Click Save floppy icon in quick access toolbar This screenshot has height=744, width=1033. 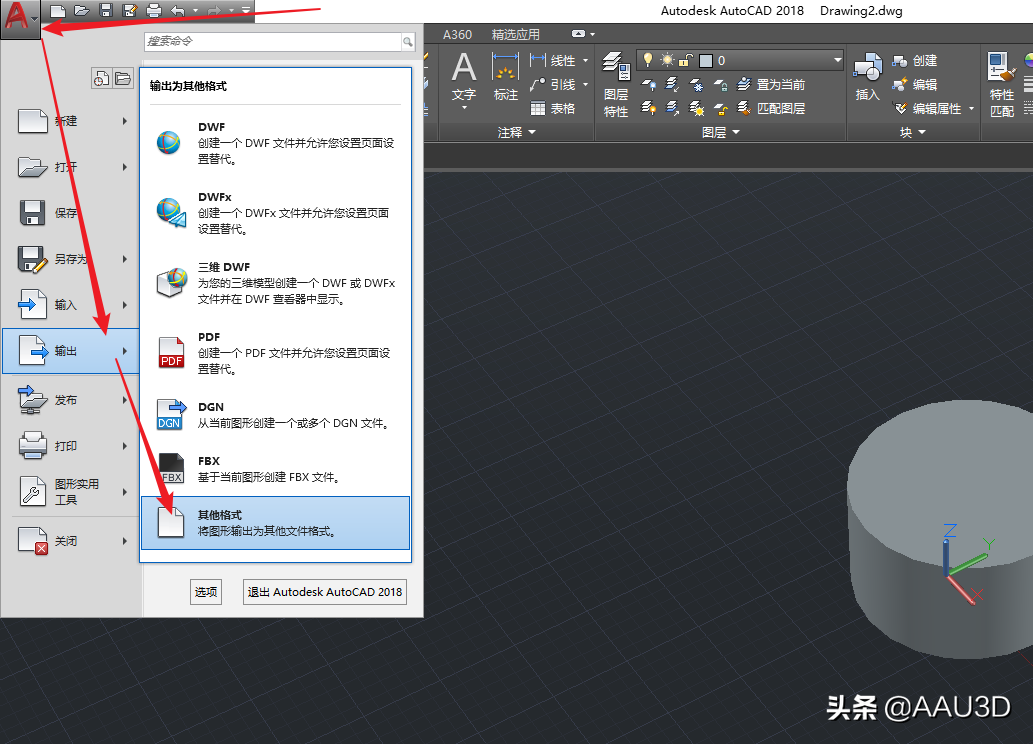pos(106,11)
